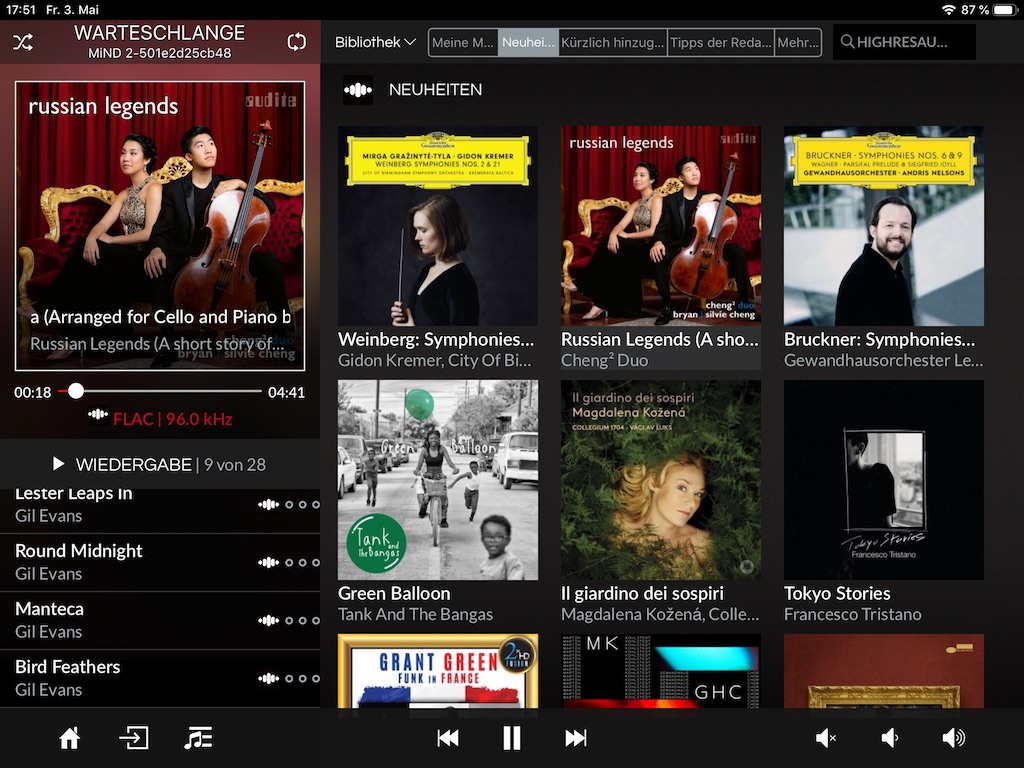Click the Tank And The Bangas artist name
1024x768 pixels.
[415, 615]
